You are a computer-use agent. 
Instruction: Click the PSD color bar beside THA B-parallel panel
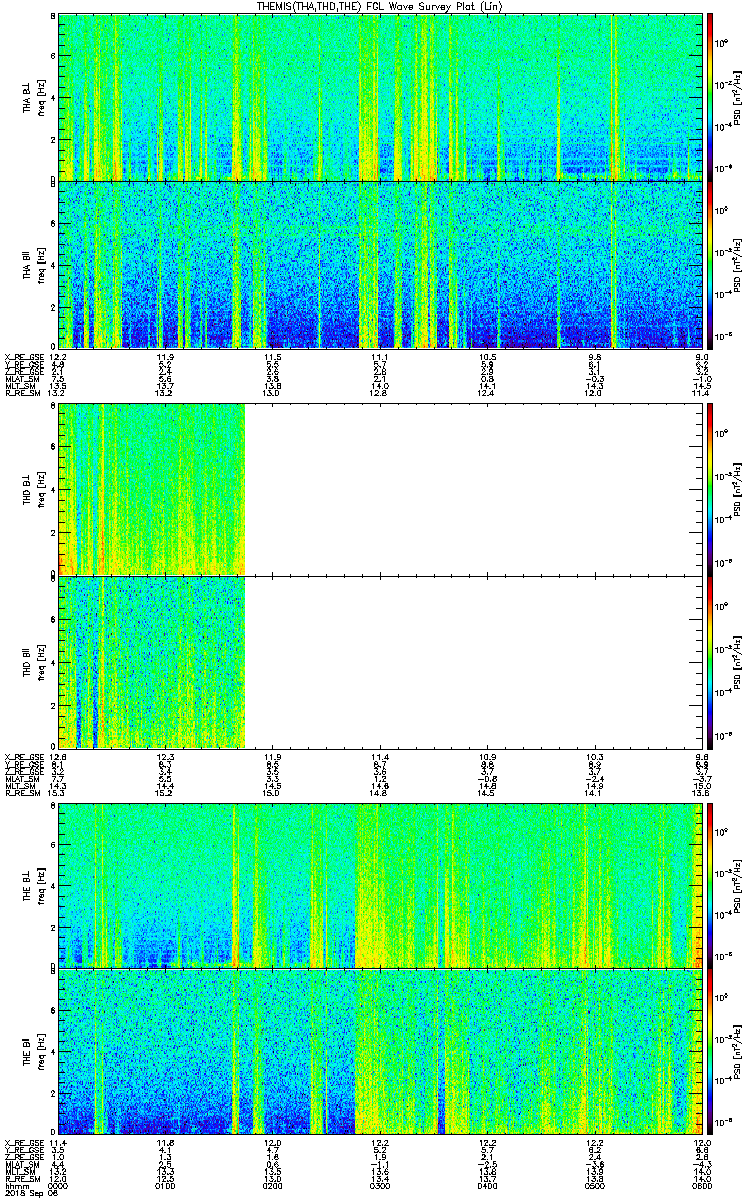[x=710, y=264]
